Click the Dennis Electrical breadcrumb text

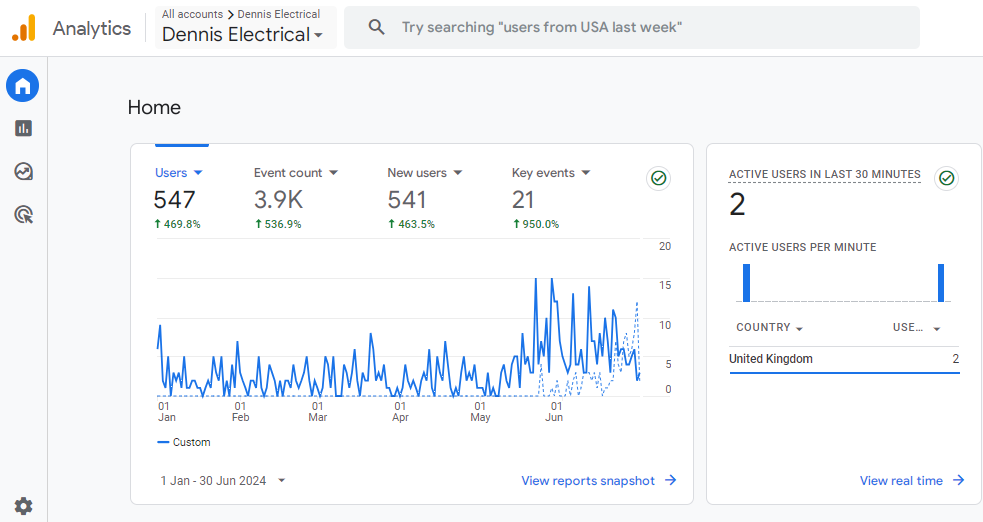tap(278, 14)
